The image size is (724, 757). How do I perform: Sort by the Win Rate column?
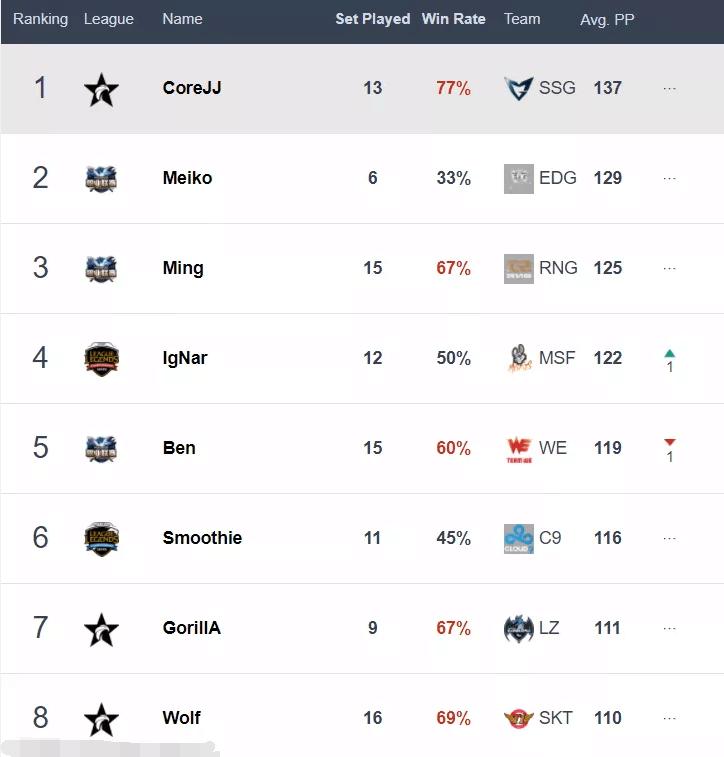(x=454, y=19)
